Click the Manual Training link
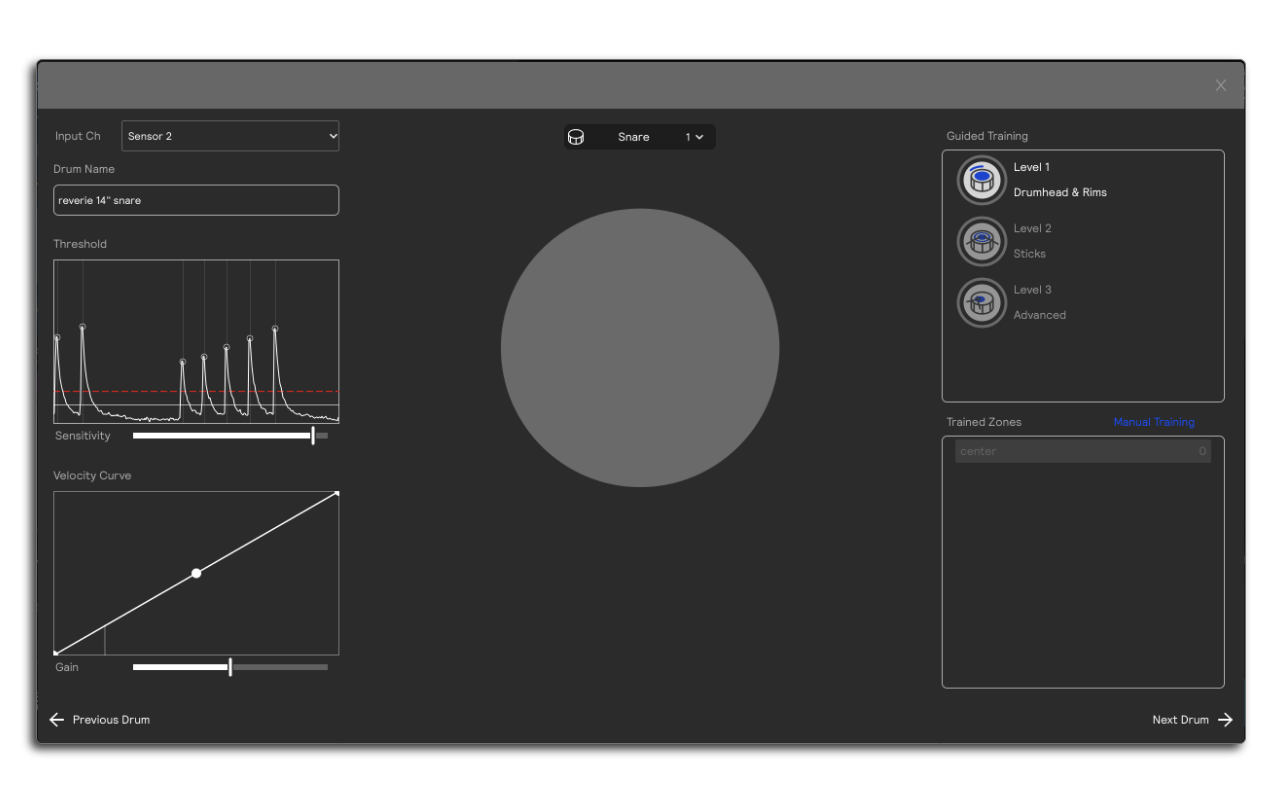Viewport: 1280px width, 800px height. click(1154, 422)
